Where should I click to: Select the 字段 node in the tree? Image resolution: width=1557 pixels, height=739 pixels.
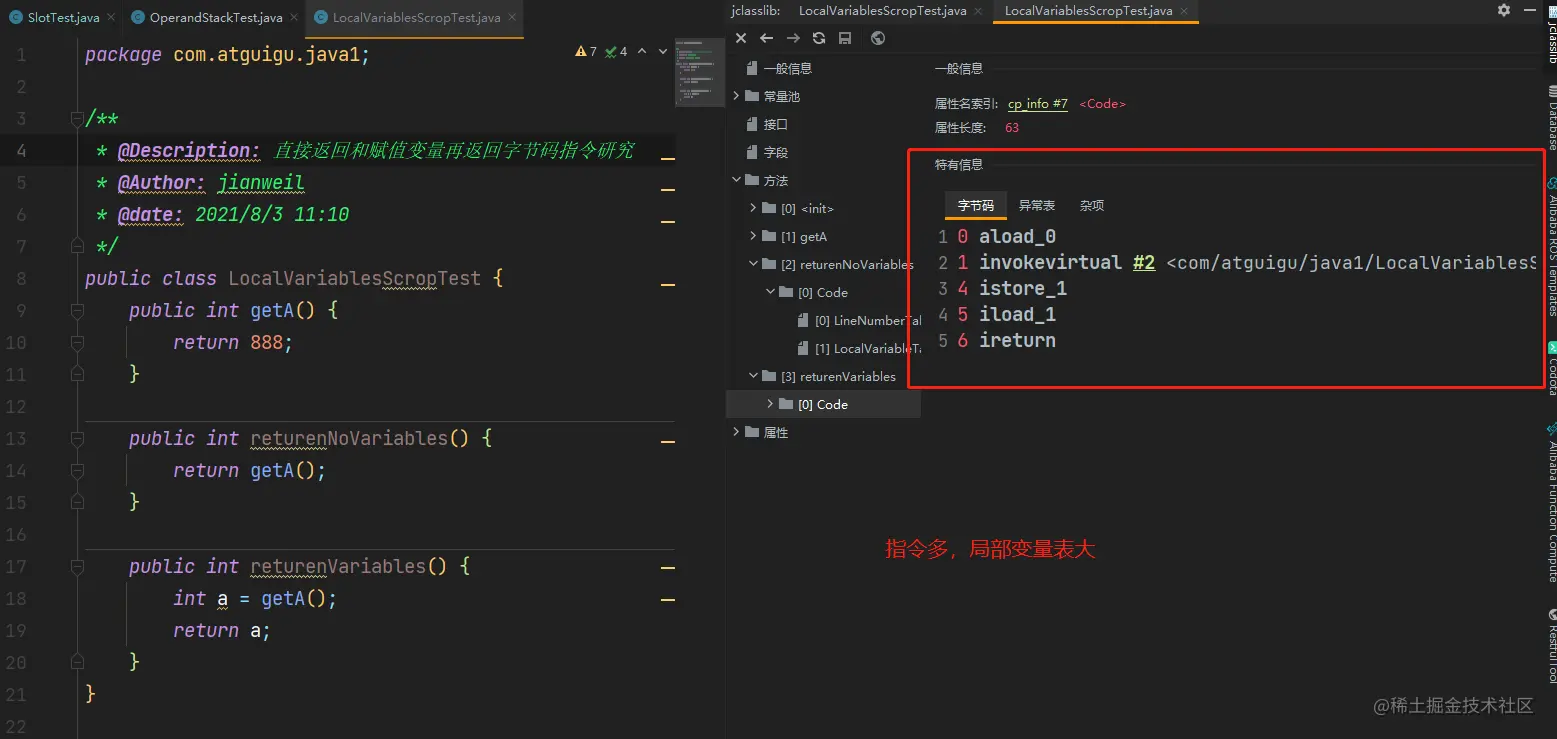tap(768, 152)
